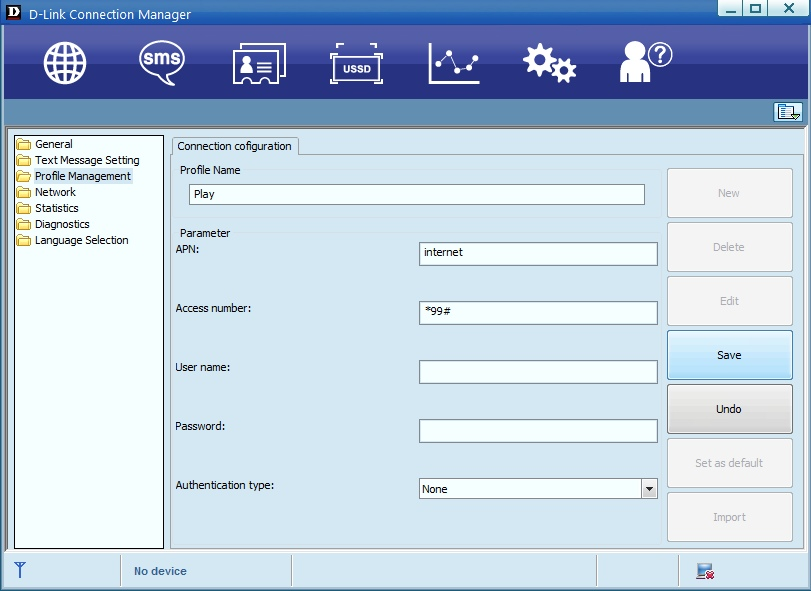Click the Password input field
811x591 pixels.
[538, 431]
